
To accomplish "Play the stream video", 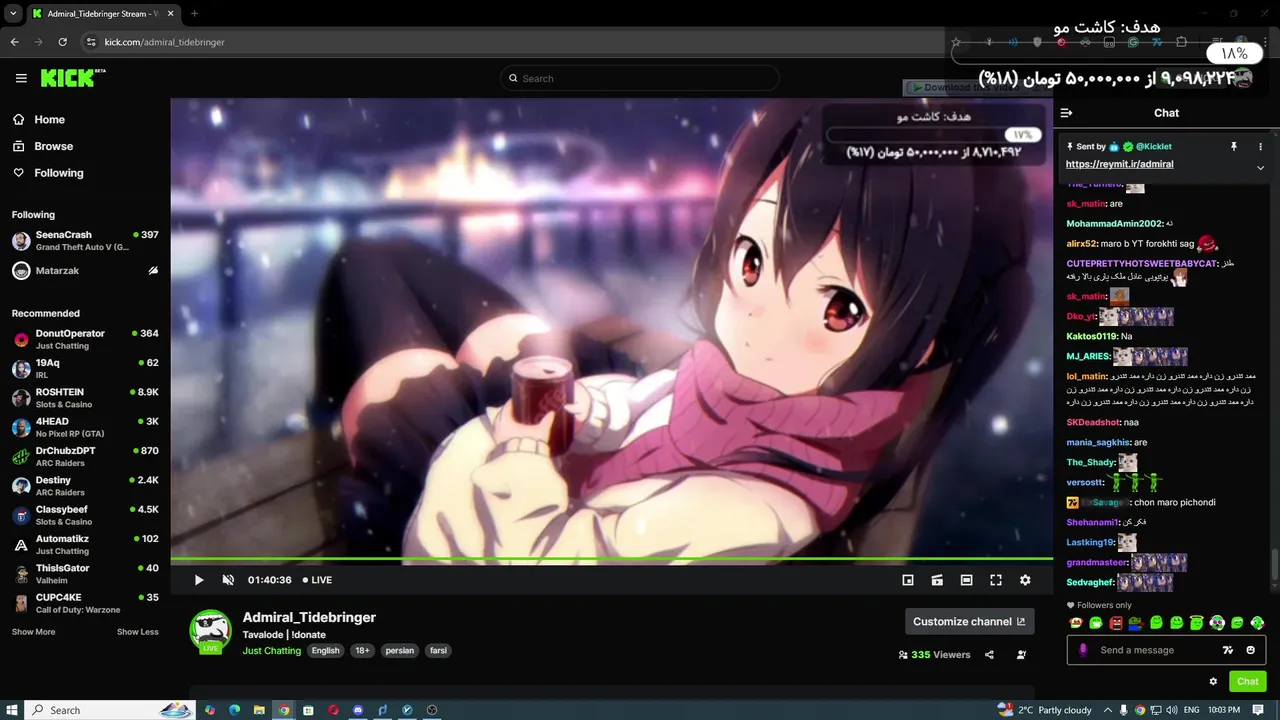I will [198, 580].
